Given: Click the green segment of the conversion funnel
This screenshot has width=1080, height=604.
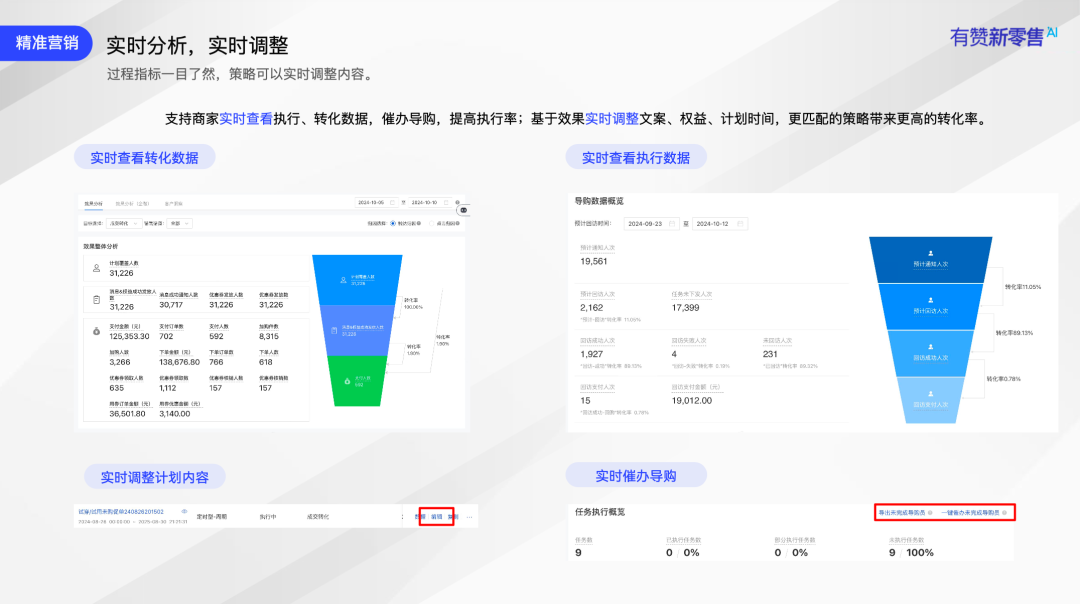Looking at the screenshot, I should tap(357, 381).
